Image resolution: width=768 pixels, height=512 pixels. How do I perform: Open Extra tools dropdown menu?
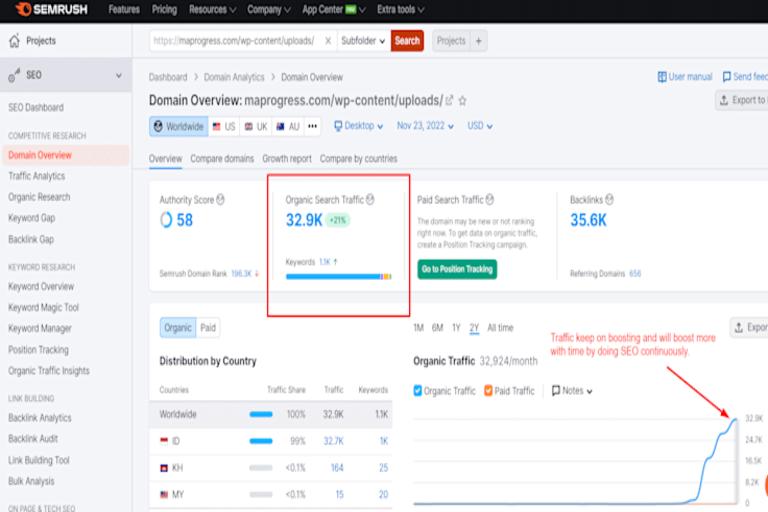point(401,9)
